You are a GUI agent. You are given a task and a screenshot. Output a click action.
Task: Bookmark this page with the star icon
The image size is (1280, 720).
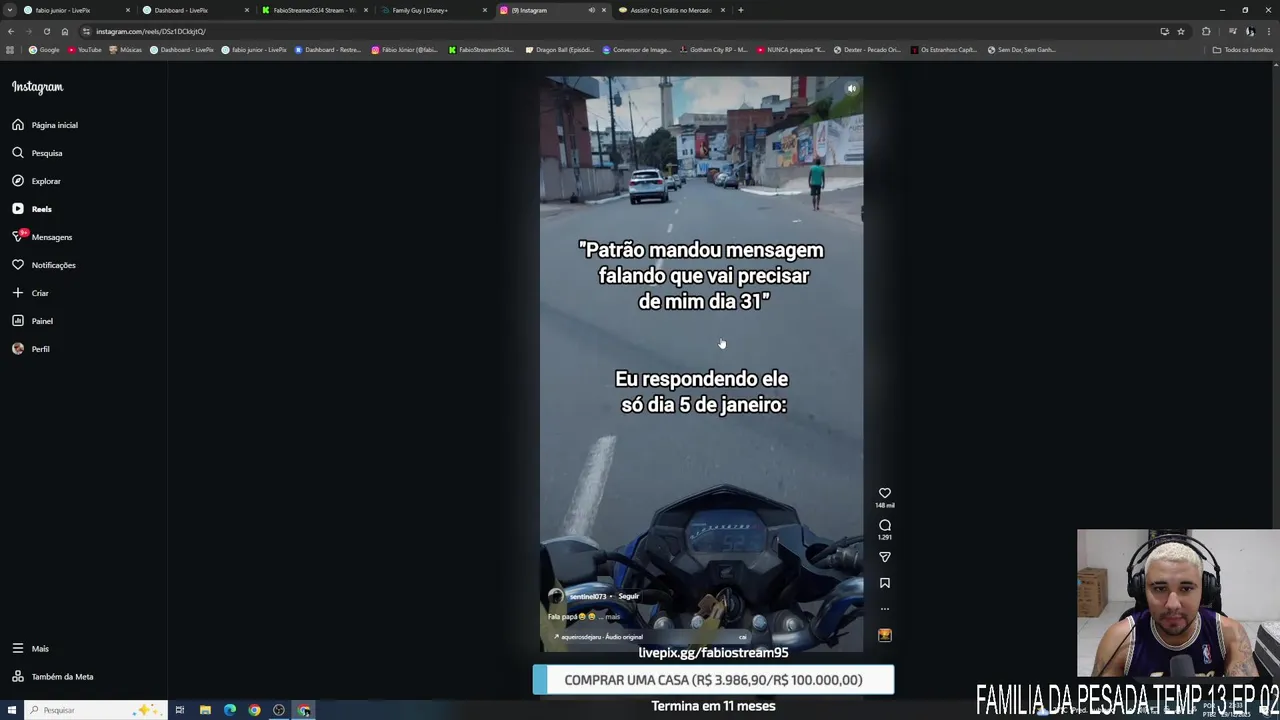(1181, 31)
